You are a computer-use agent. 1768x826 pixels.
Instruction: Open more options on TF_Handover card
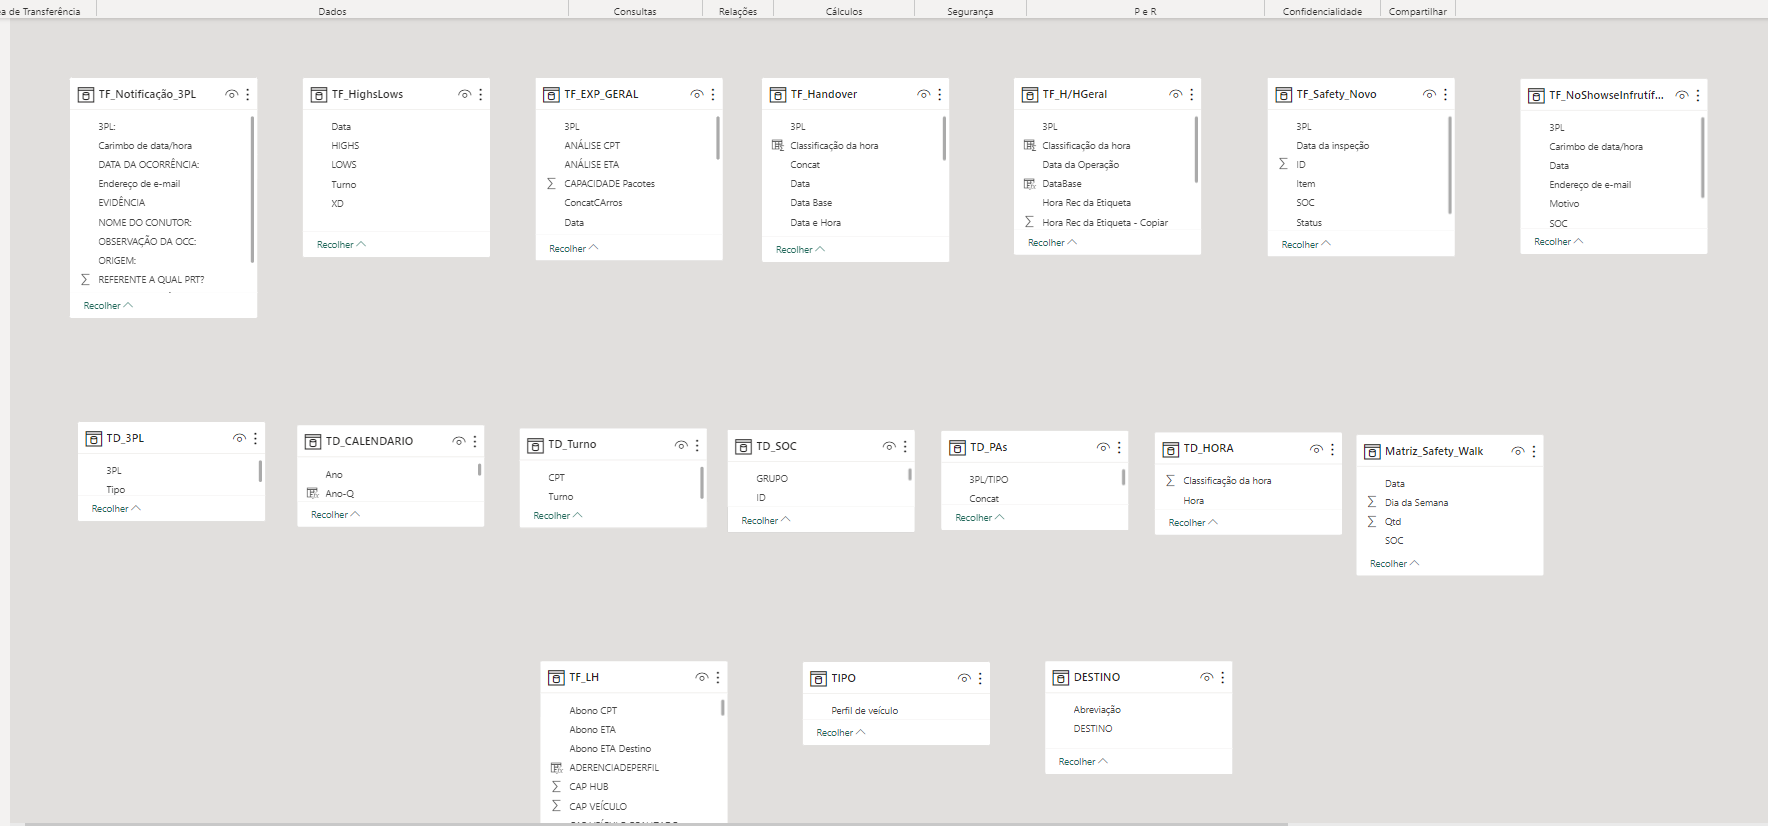[x=939, y=94]
